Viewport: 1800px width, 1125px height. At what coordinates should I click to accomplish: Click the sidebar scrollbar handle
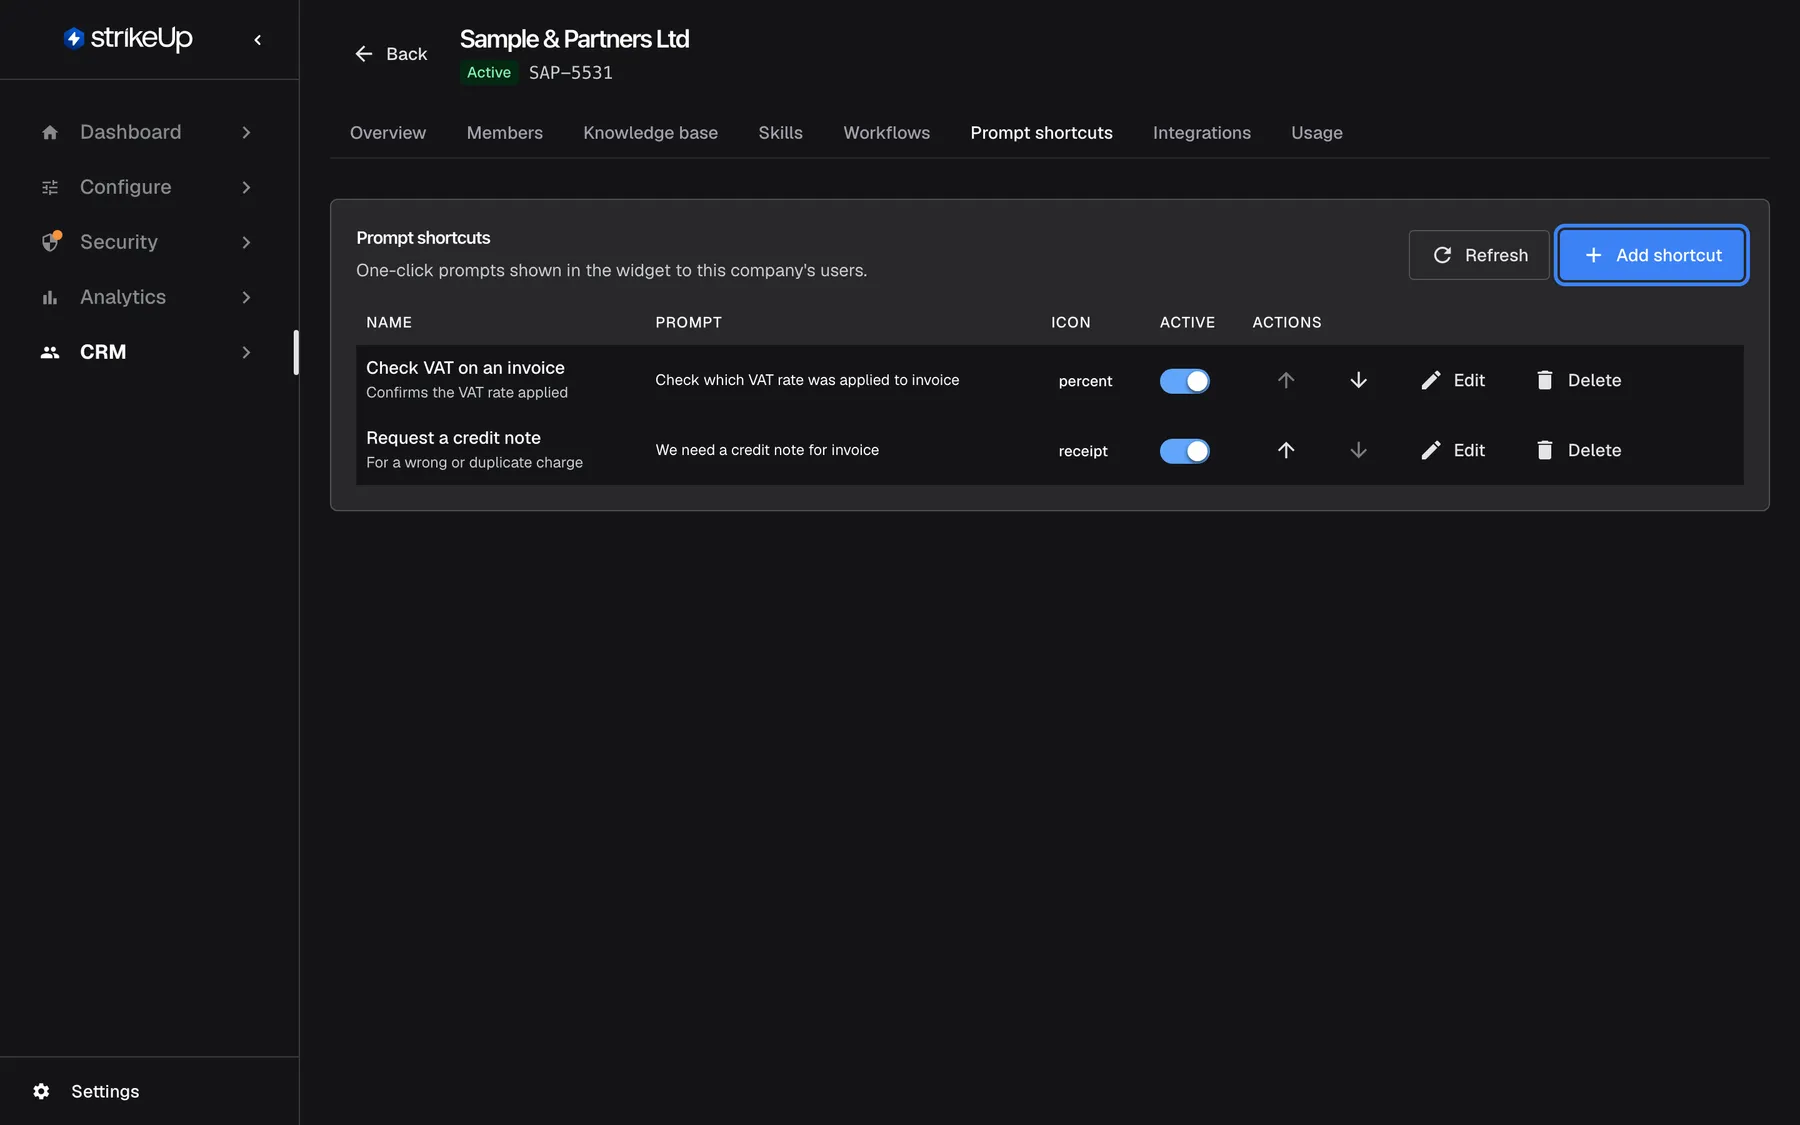coord(296,352)
